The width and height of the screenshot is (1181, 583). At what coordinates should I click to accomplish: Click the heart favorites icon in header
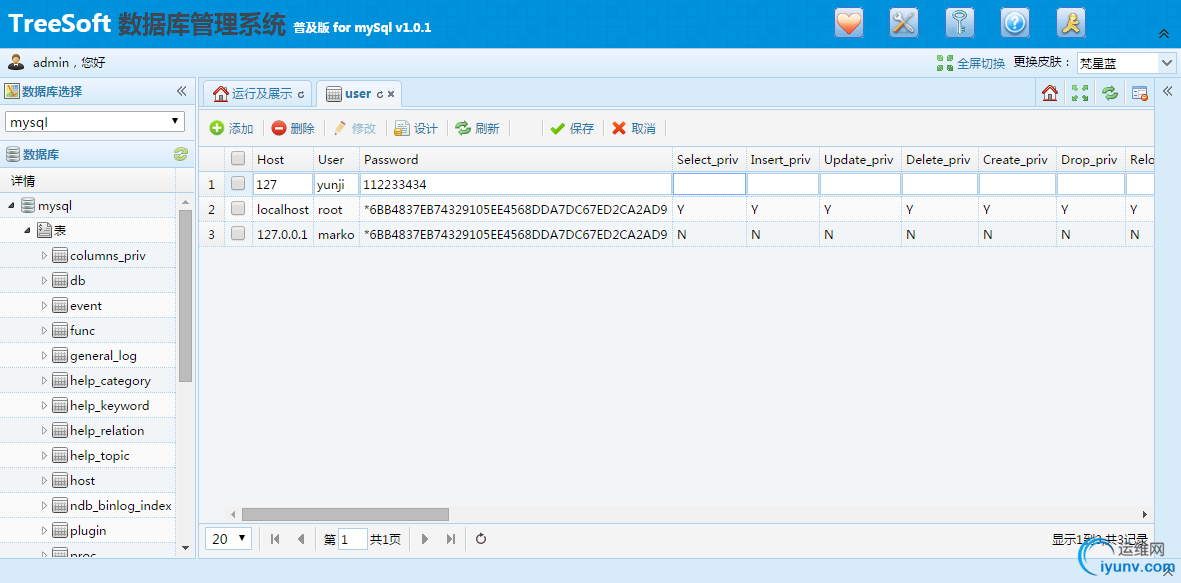pyautogui.click(x=849, y=23)
